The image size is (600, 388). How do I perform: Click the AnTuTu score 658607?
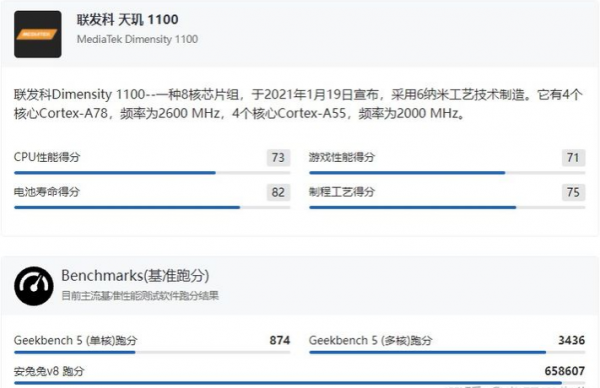[565, 371]
